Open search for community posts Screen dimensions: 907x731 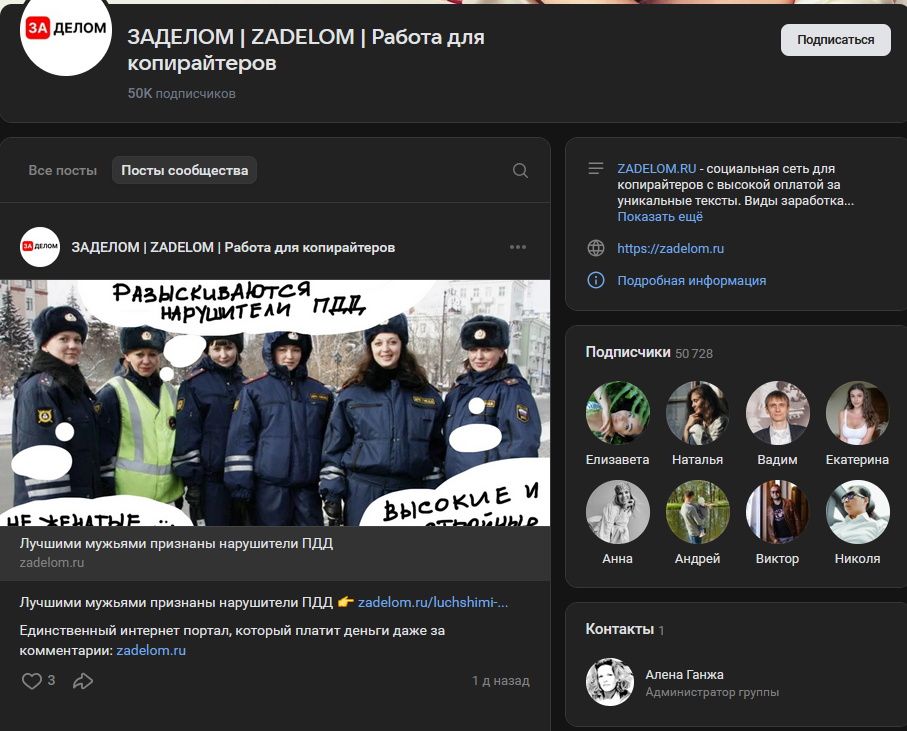(520, 170)
